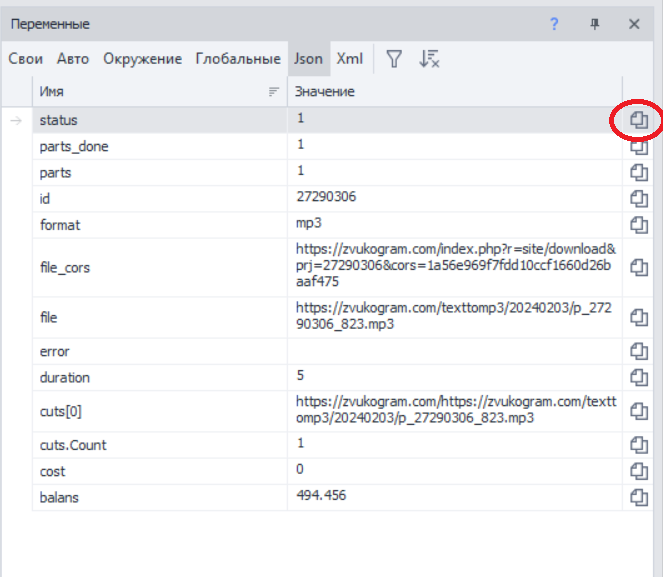Viewport: 663px width, 577px height.
Task: Switch to the Глобальные tab
Action: pos(238,59)
